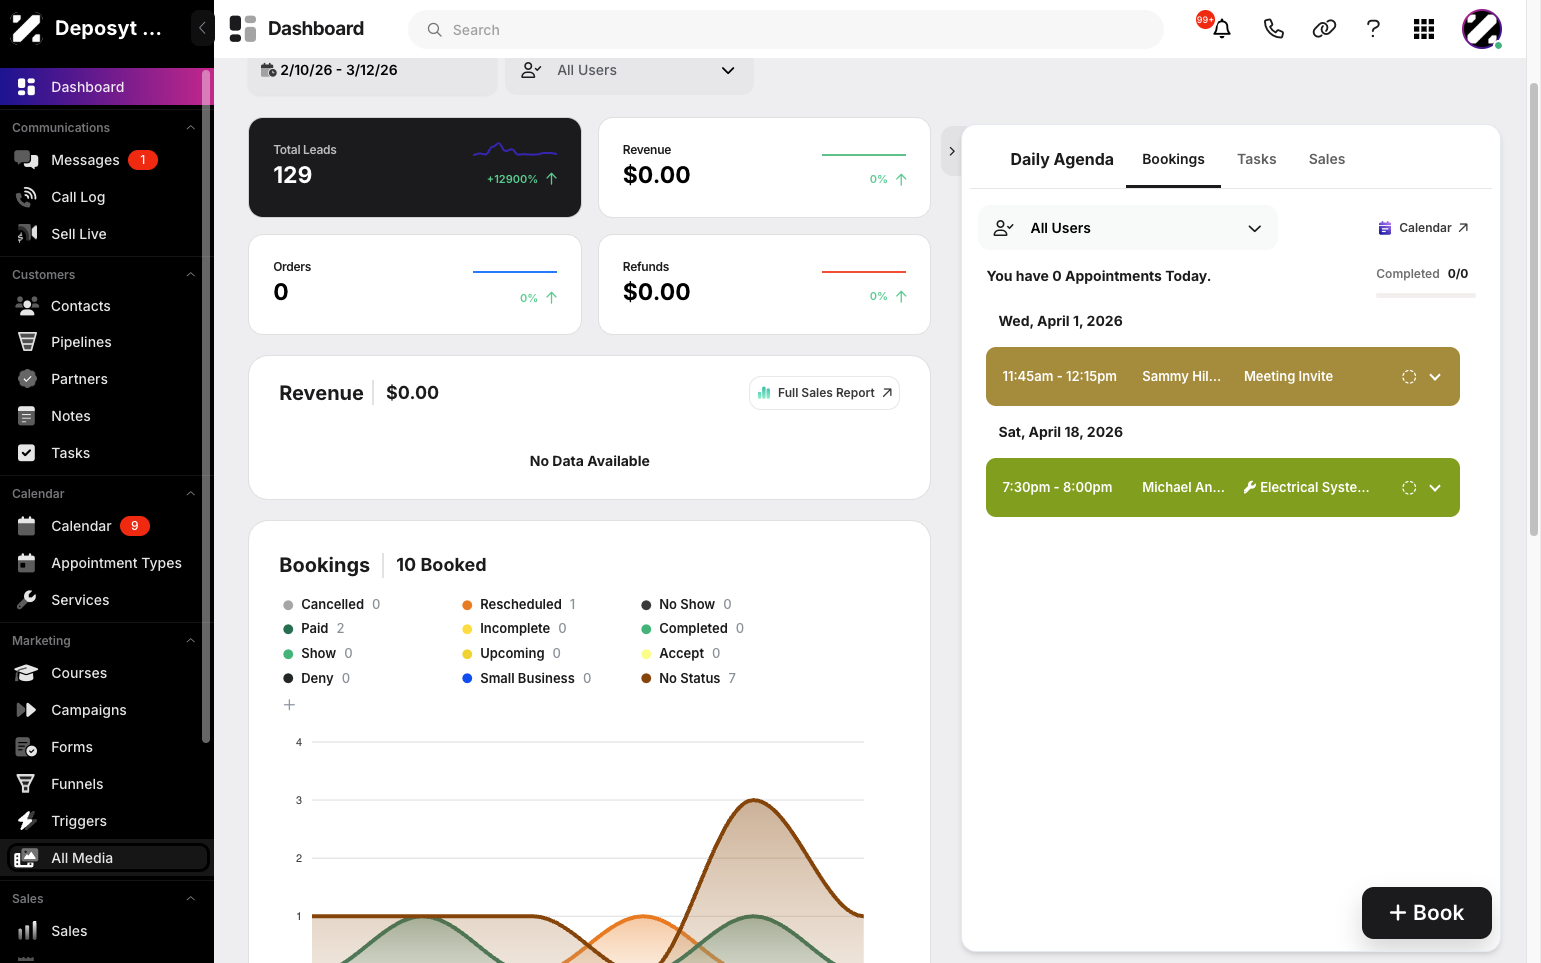Open the notifications bell icon

[x=1221, y=29]
